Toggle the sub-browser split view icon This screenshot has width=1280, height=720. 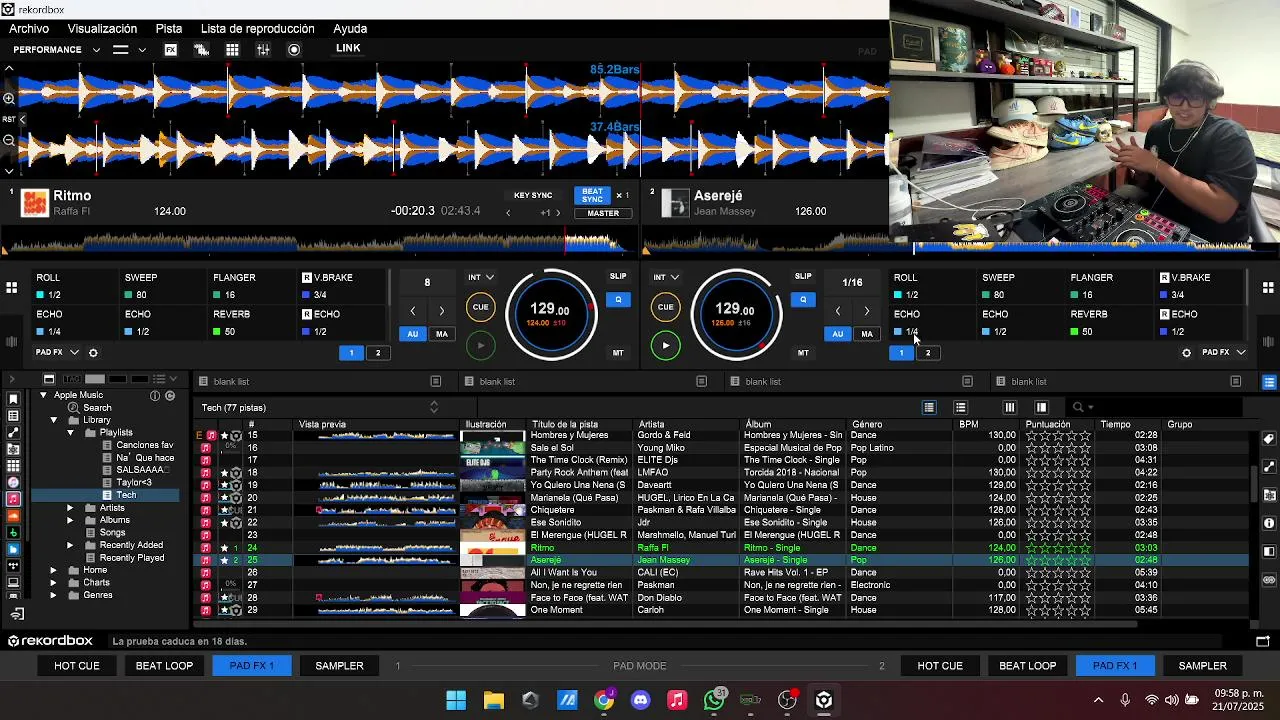point(1041,407)
